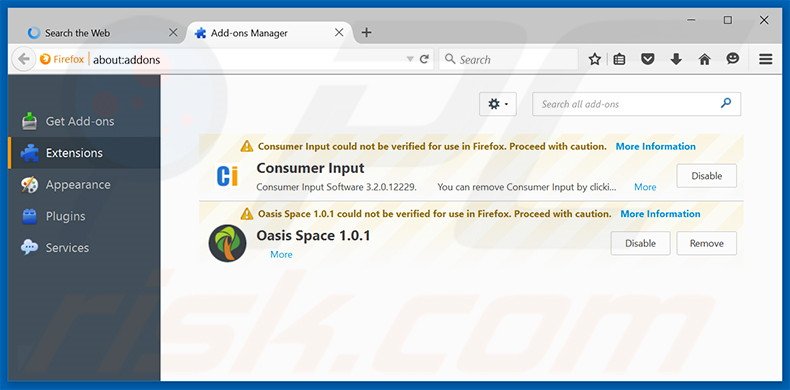Open Appearance category

pyautogui.click(x=84, y=184)
